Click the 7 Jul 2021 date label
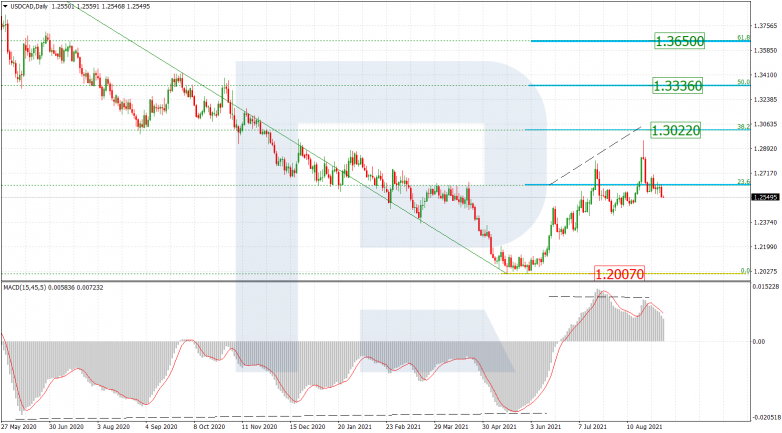This screenshot has height=433, width=782. coord(593,427)
